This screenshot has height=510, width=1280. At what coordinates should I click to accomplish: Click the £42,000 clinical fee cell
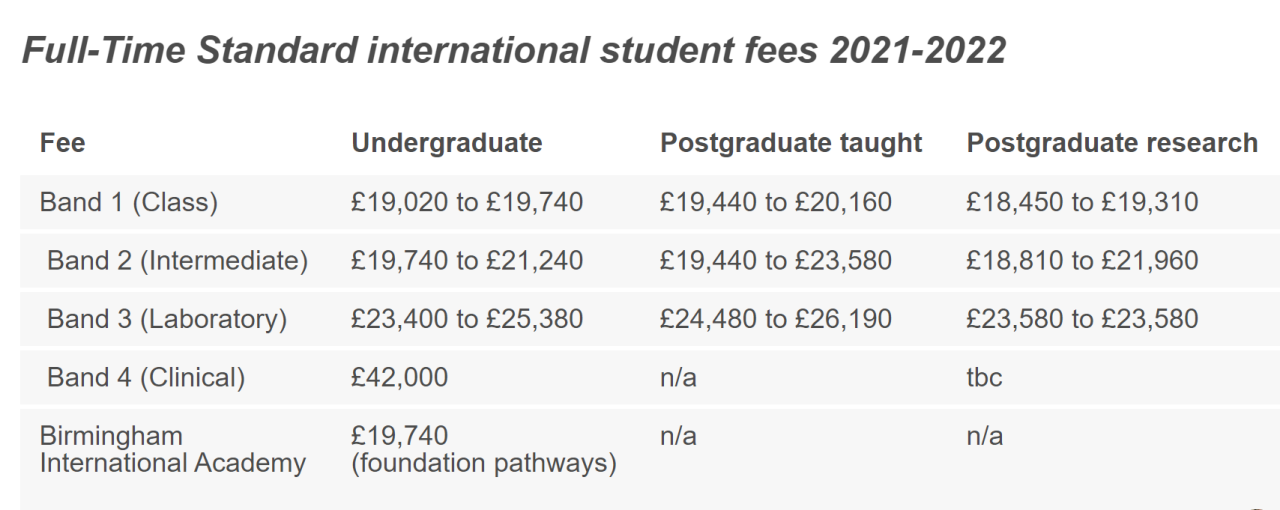(399, 377)
